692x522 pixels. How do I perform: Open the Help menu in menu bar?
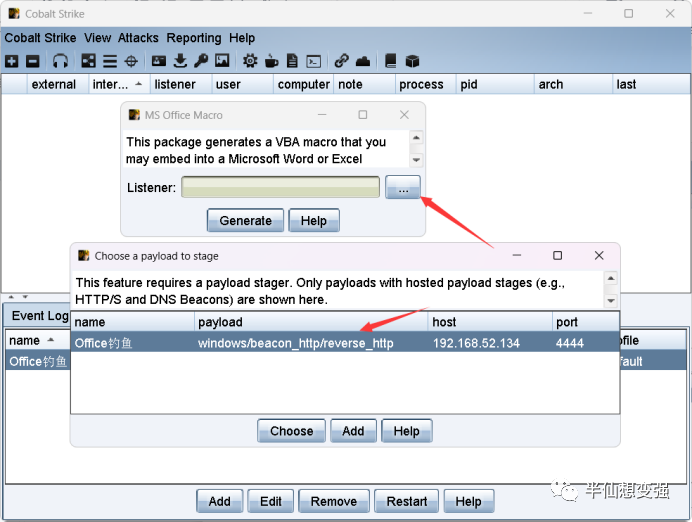pos(242,38)
